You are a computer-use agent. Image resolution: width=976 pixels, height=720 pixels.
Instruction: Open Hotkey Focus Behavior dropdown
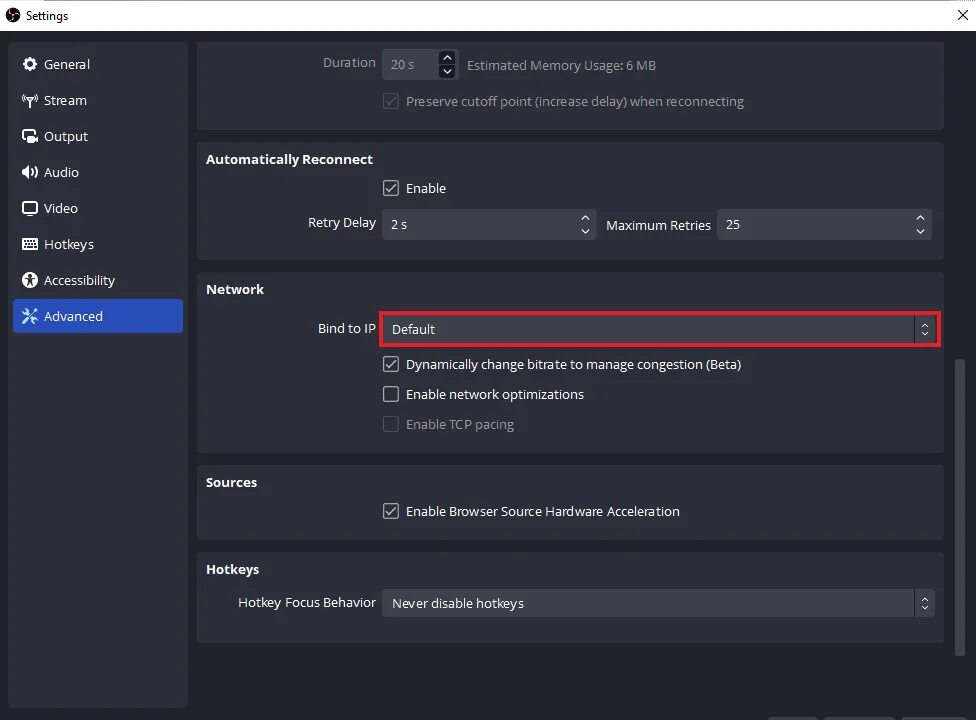click(x=658, y=603)
